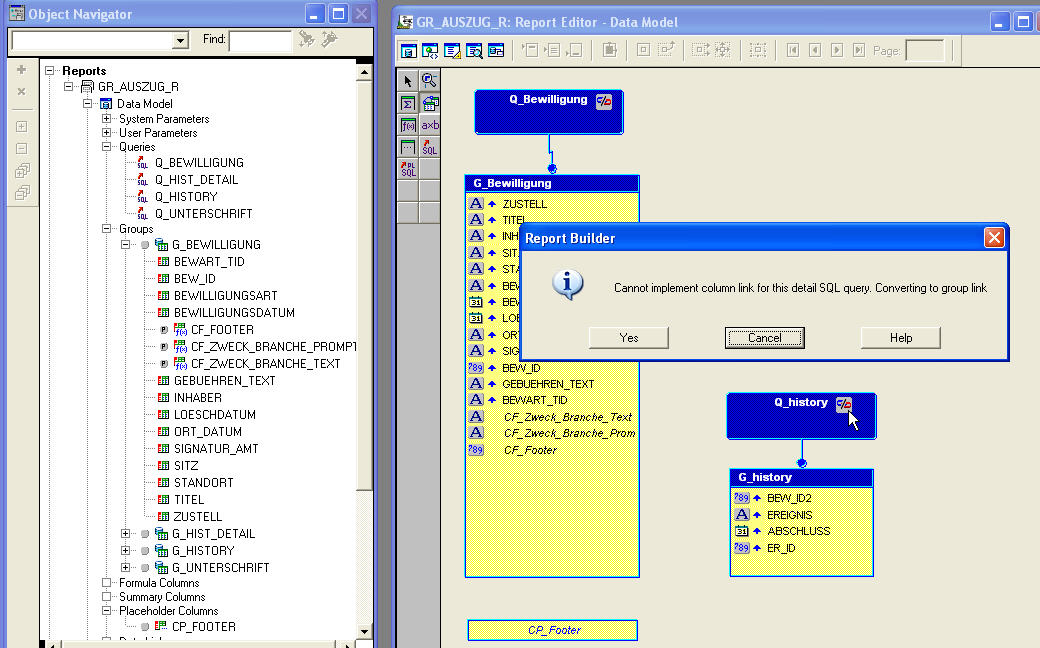
Task: Expand System Parameters node
Action: 106,119
